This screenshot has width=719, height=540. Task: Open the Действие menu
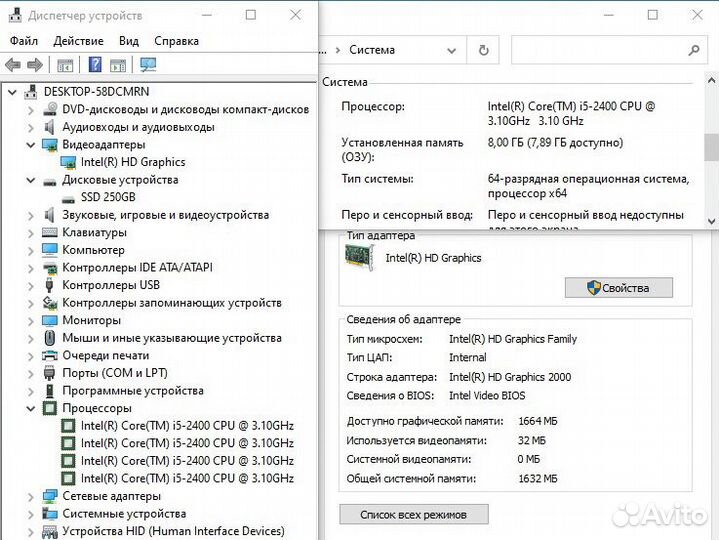tap(78, 41)
